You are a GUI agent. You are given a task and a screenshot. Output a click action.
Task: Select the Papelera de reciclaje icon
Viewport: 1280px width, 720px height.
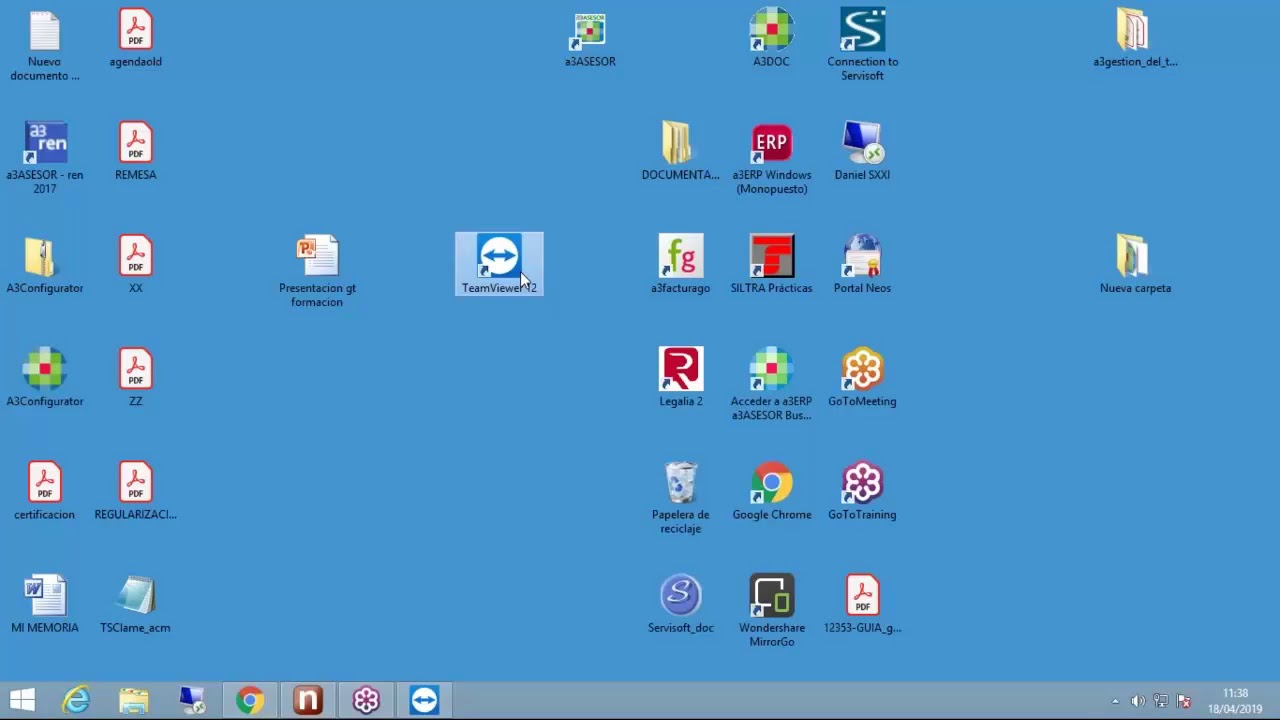point(680,498)
